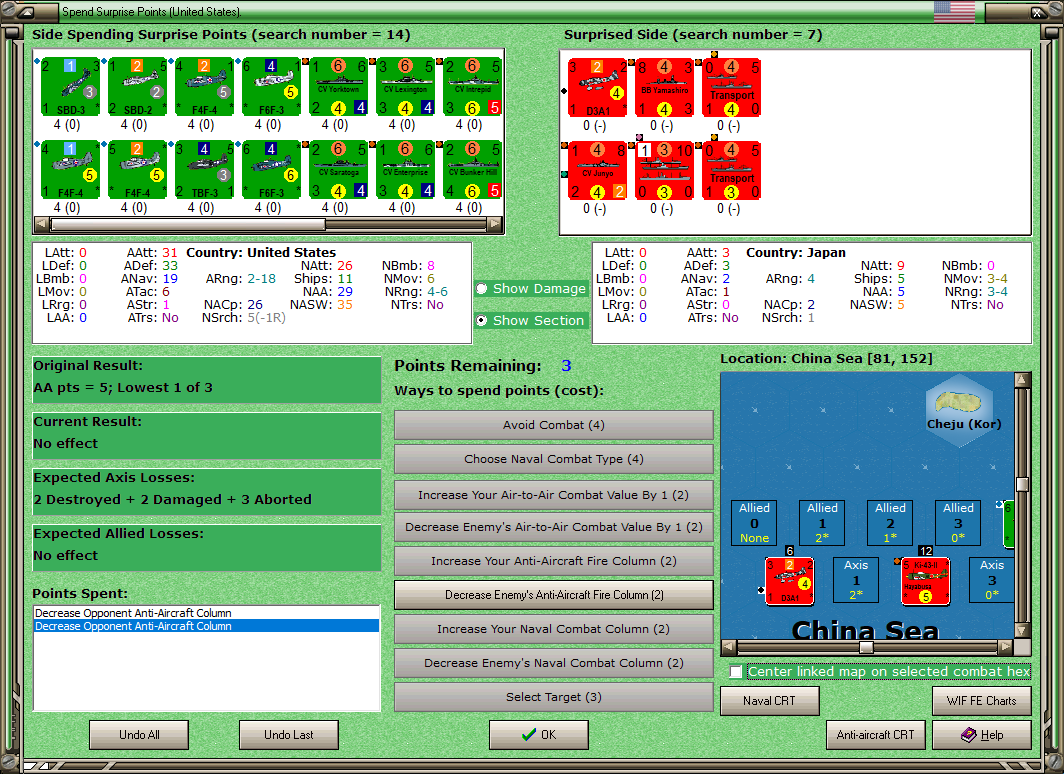Viewport: 1064px width, 774px height.
Task: Click Decrease Enemy's Naval Combat Column
Action: click(554, 663)
